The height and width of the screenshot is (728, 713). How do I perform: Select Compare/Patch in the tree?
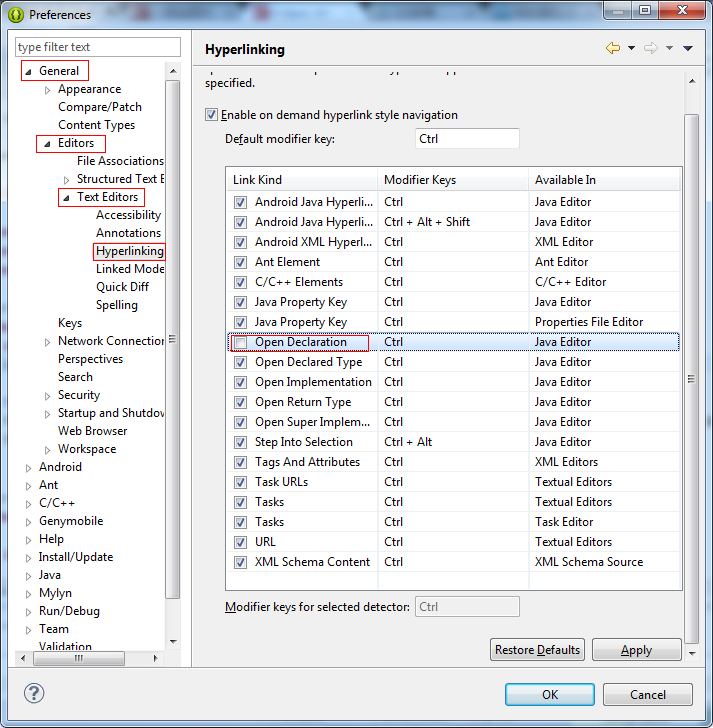tap(100, 107)
